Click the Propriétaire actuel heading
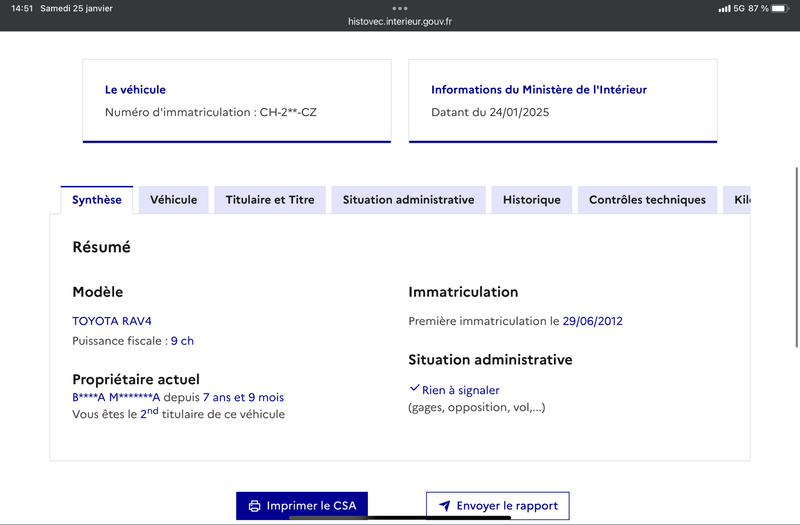Image resolution: width=800 pixels, height=525 pixels. 136,380
